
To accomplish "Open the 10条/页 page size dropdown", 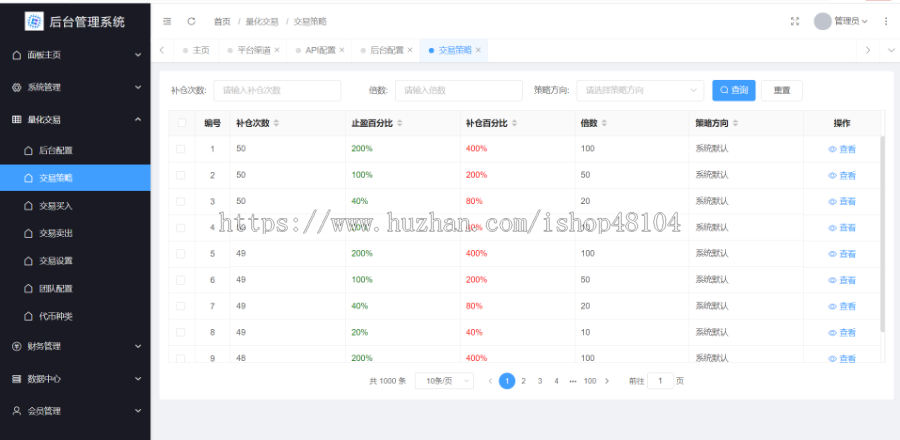I will (444, 381).
